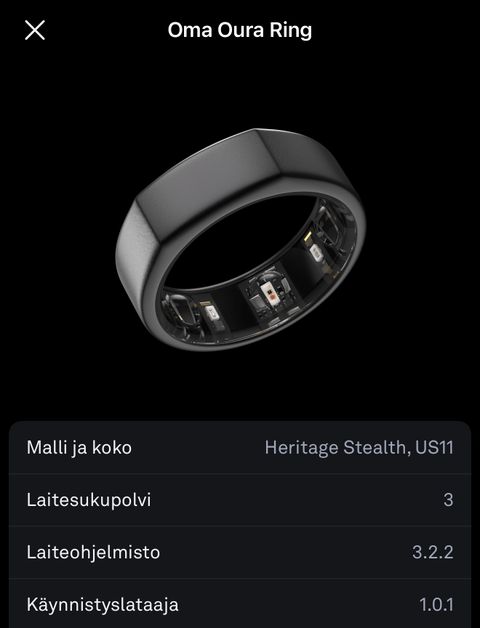Select the Heritage Stealth, US11 value

pyautogui.click(x=359, y=447)
